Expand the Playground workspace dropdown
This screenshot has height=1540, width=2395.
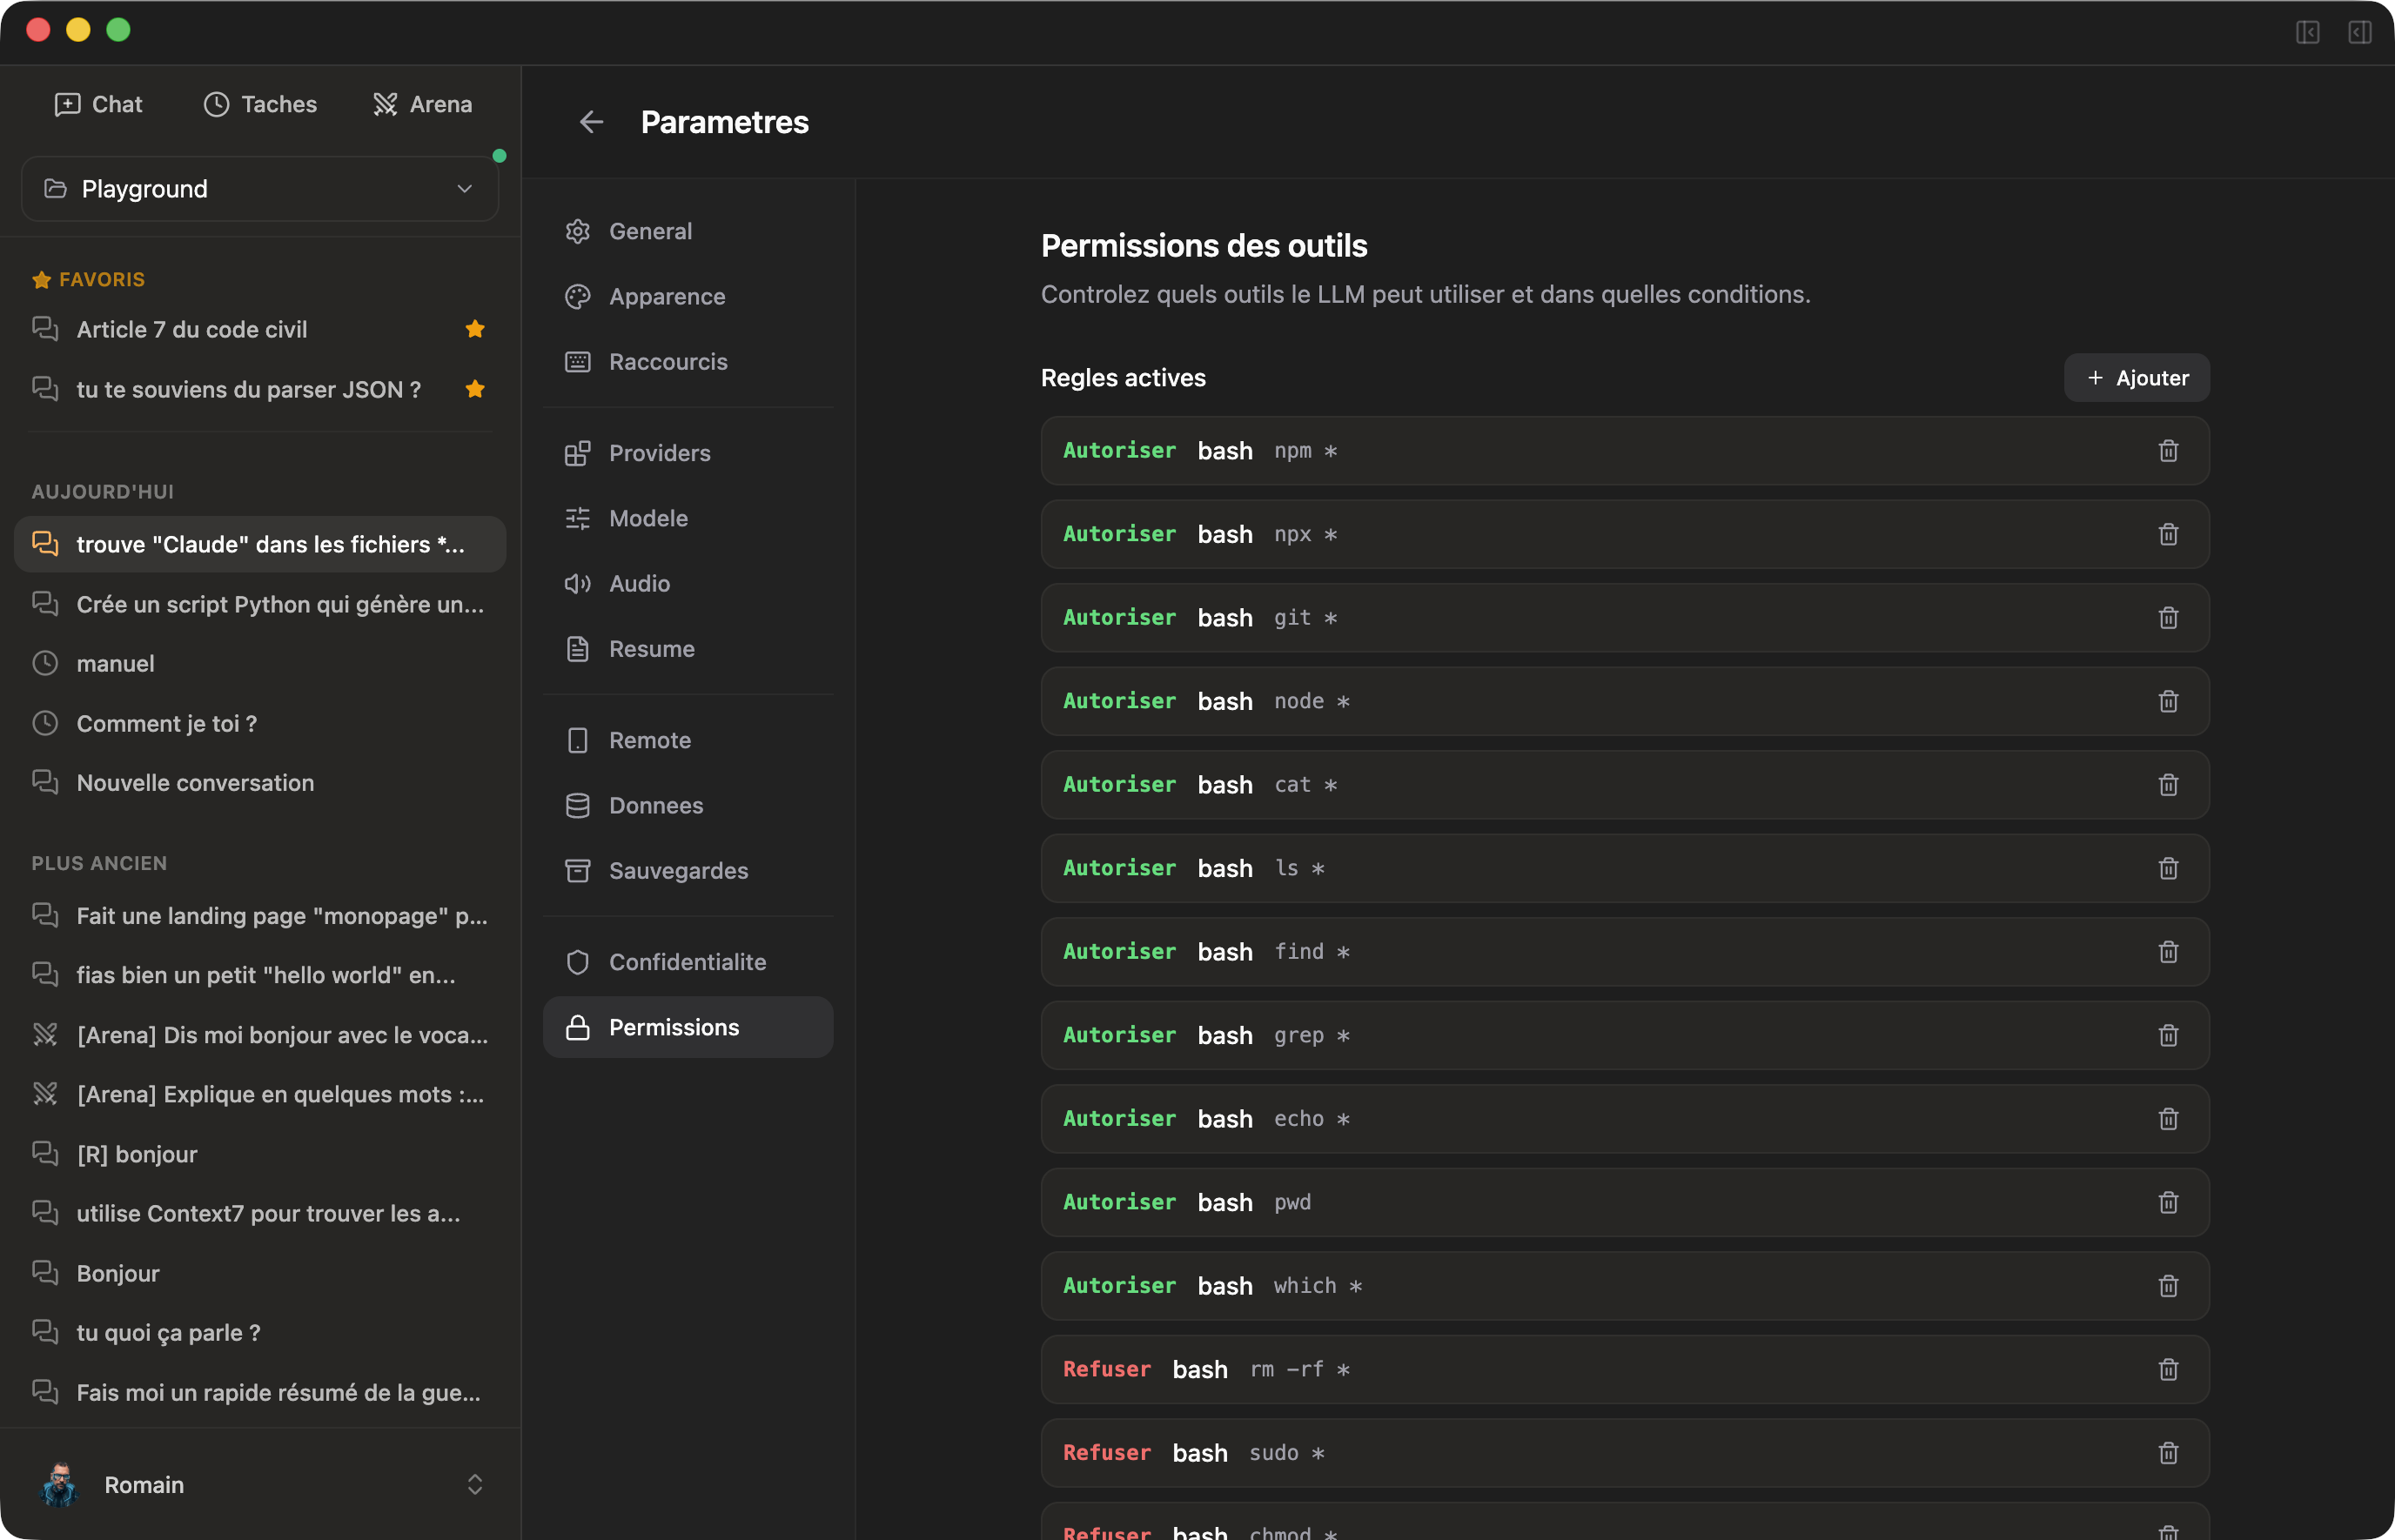(x=463, y=188)
